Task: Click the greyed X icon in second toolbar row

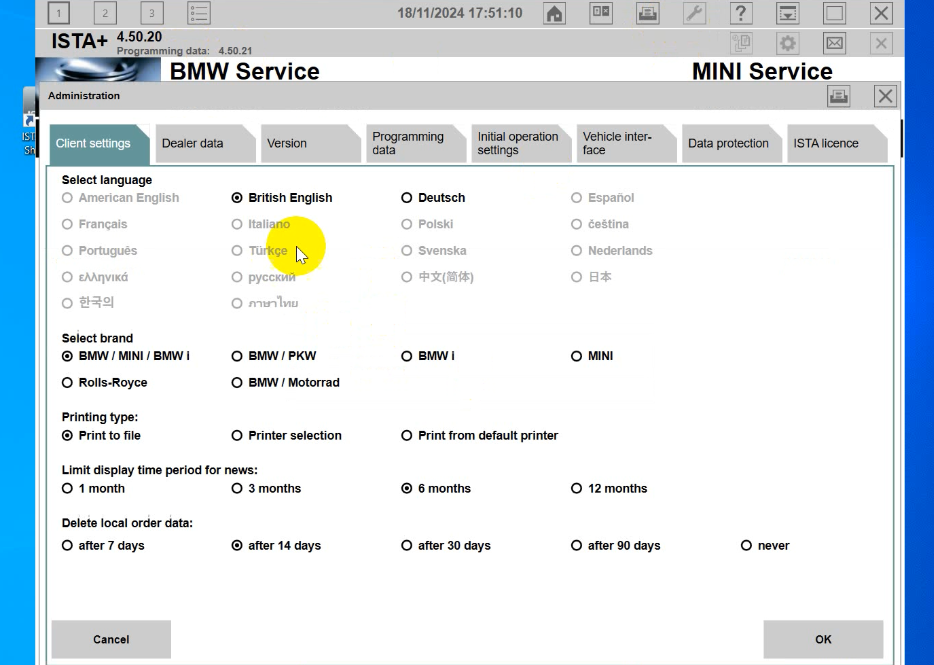Action: [881, 43]
